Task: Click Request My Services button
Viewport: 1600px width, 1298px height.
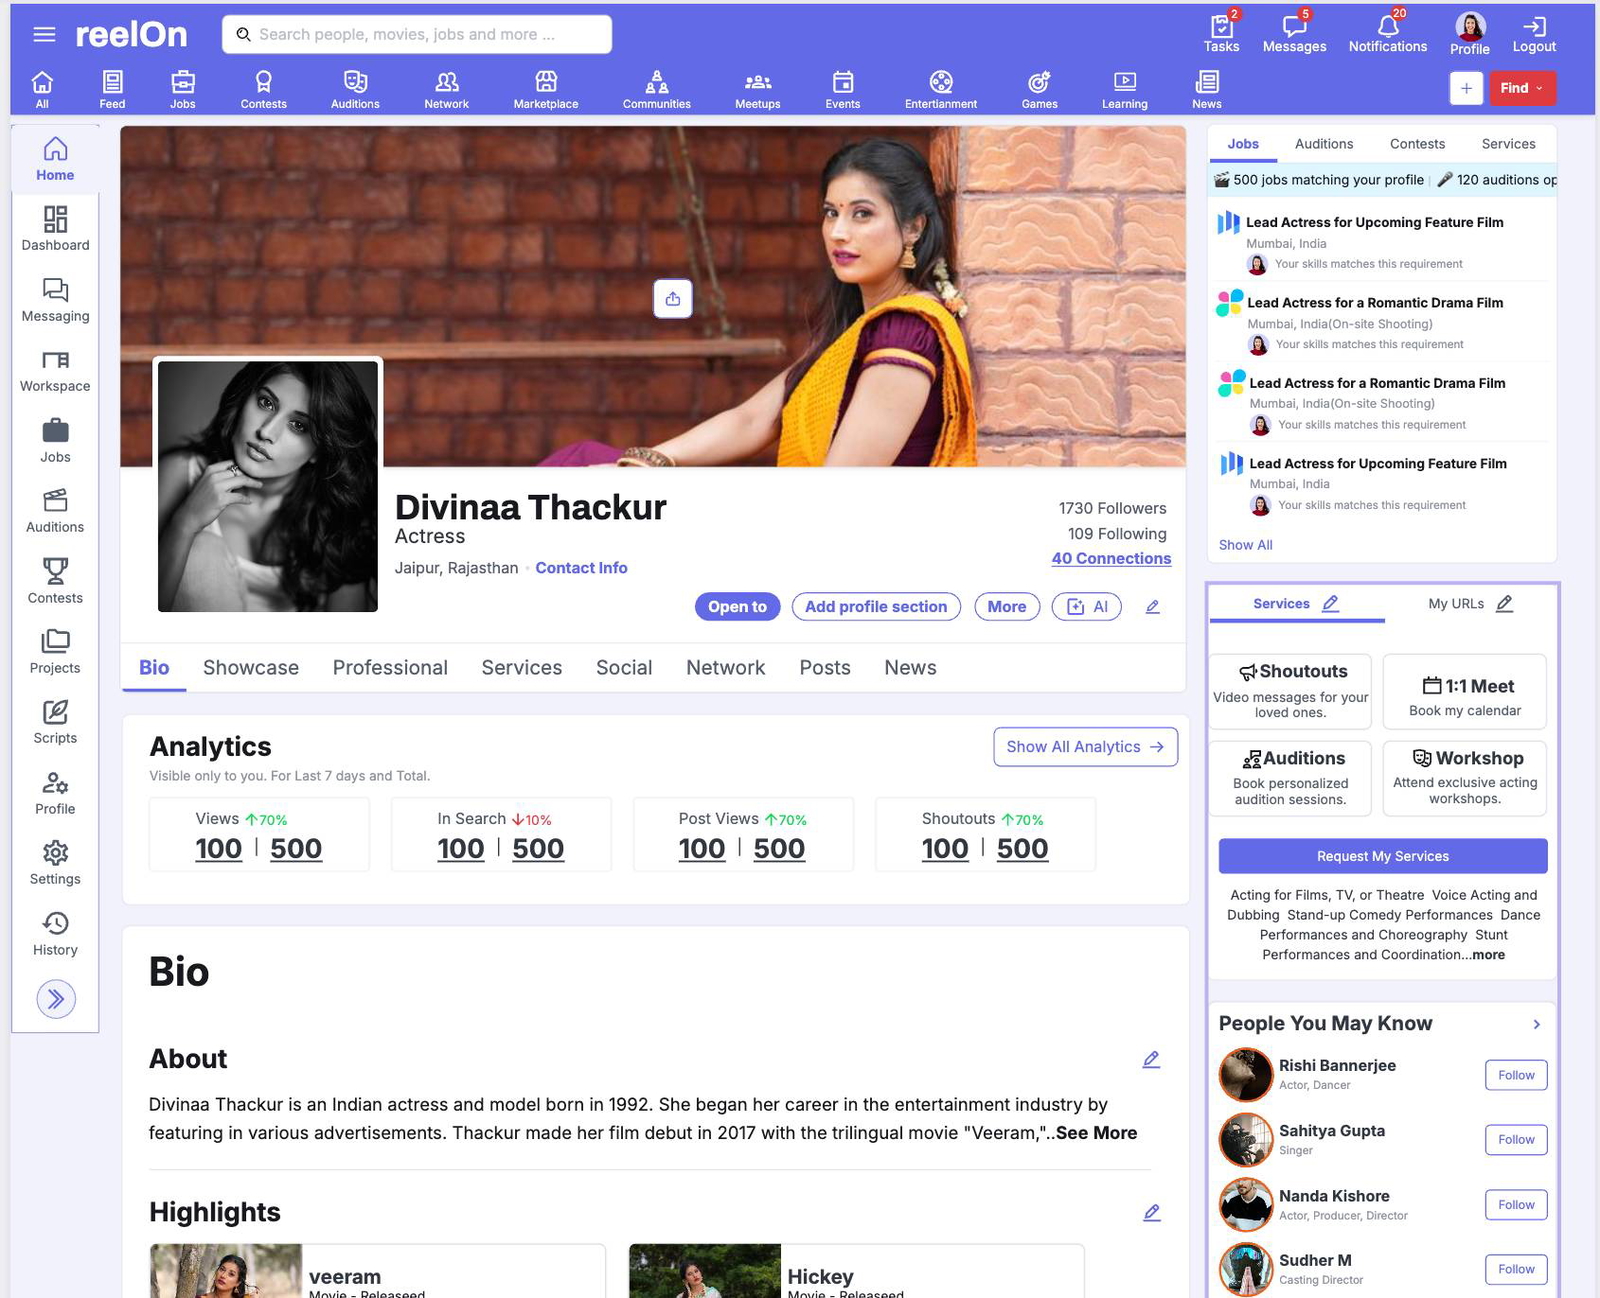Action: 1383,856
